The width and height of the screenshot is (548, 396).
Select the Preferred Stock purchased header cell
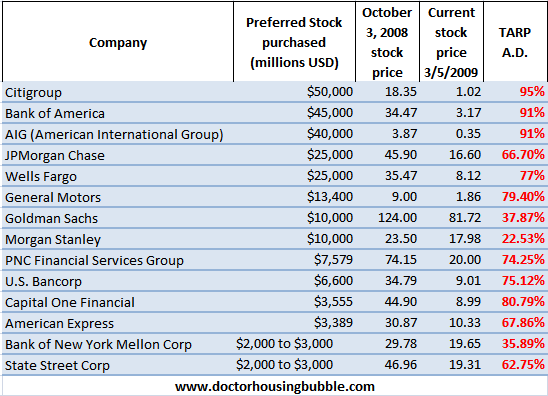pos(294,42)
